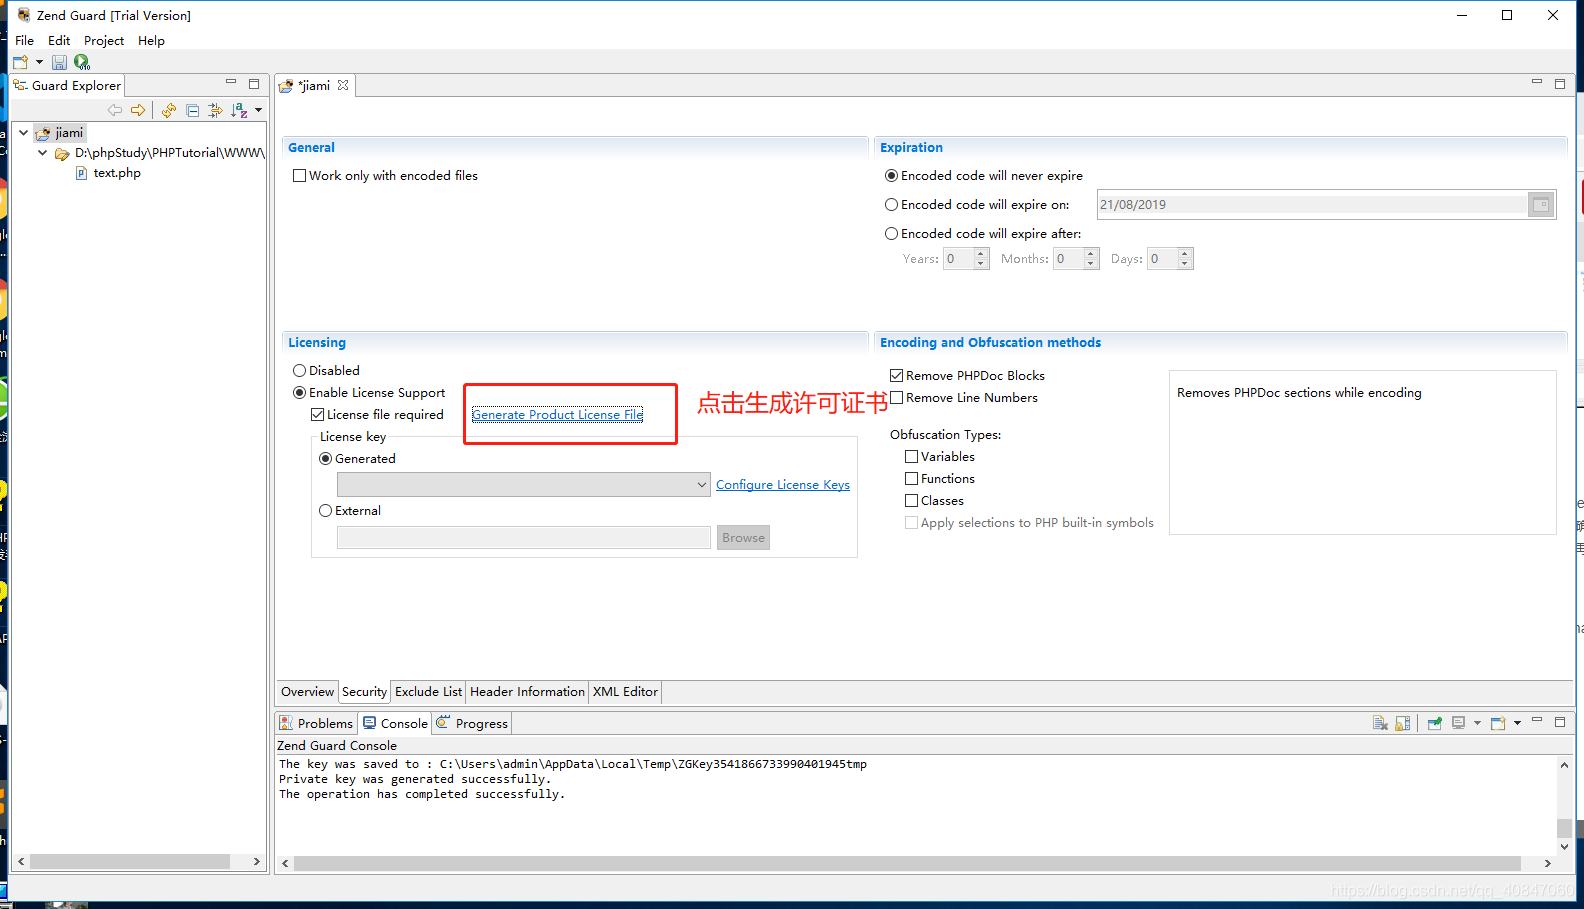1584x909 pixels.
Task: Toggle the console Scroll Lock icon
Action: click(x=1403, y=723)
